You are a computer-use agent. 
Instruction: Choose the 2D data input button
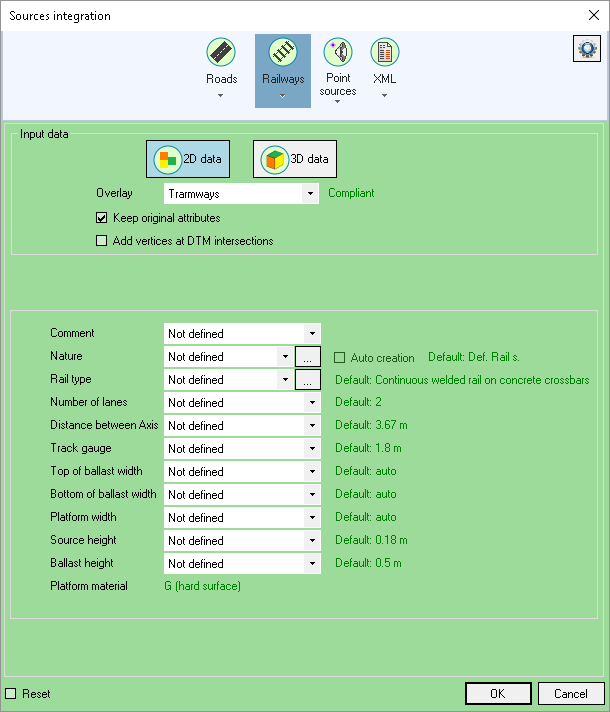[188, 159]
